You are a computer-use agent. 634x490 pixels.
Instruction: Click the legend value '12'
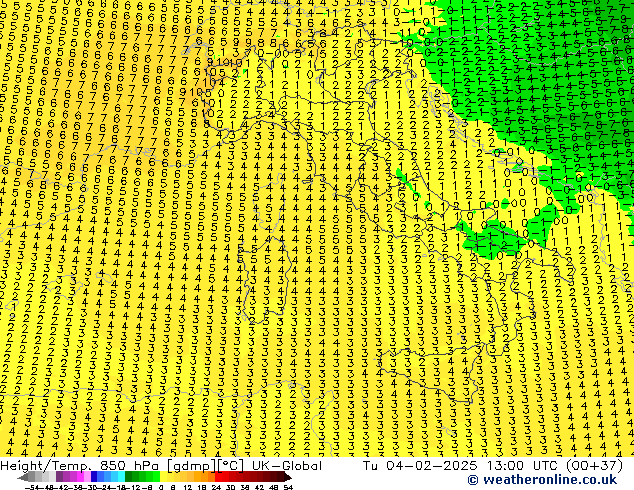[x=188, y=488]
